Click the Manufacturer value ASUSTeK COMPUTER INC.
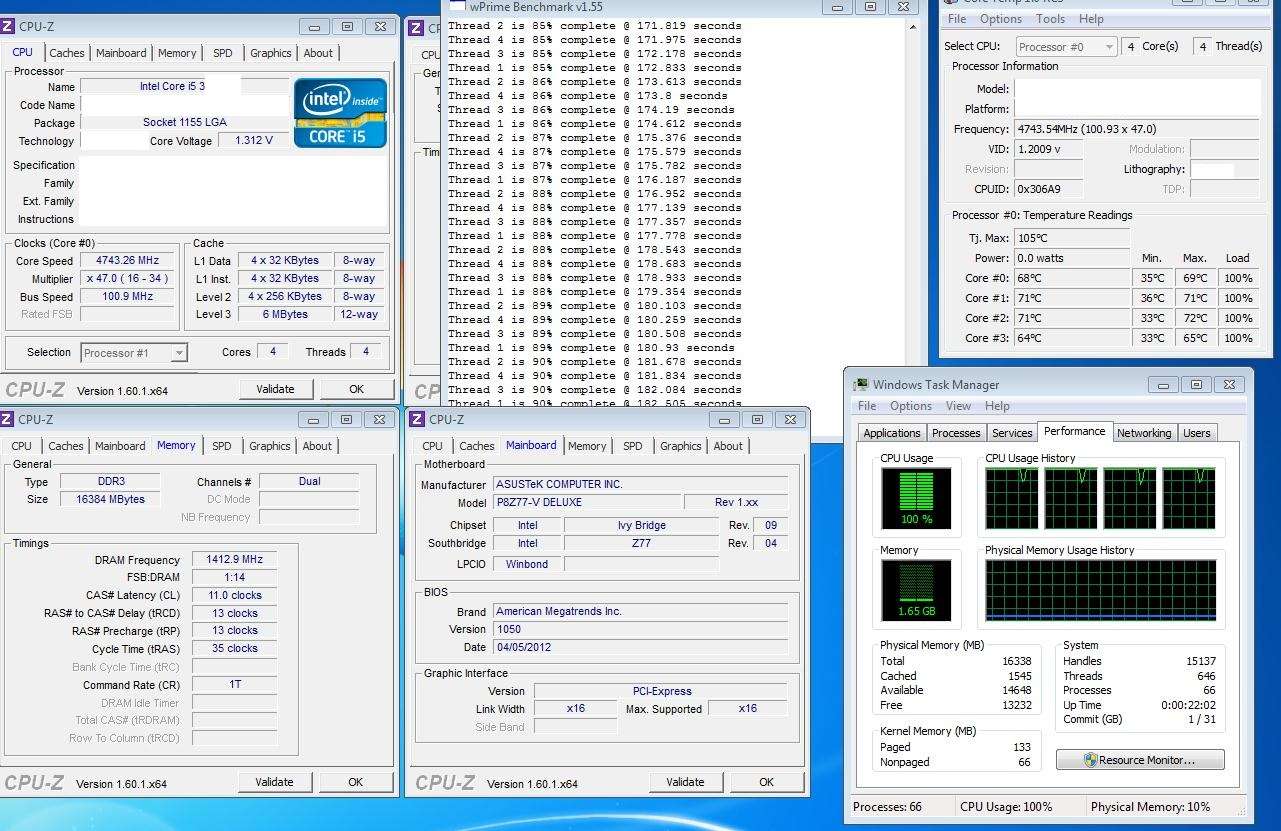Image resolution: width=1281 pixels, height=831 pixels. tap(640, 484)
